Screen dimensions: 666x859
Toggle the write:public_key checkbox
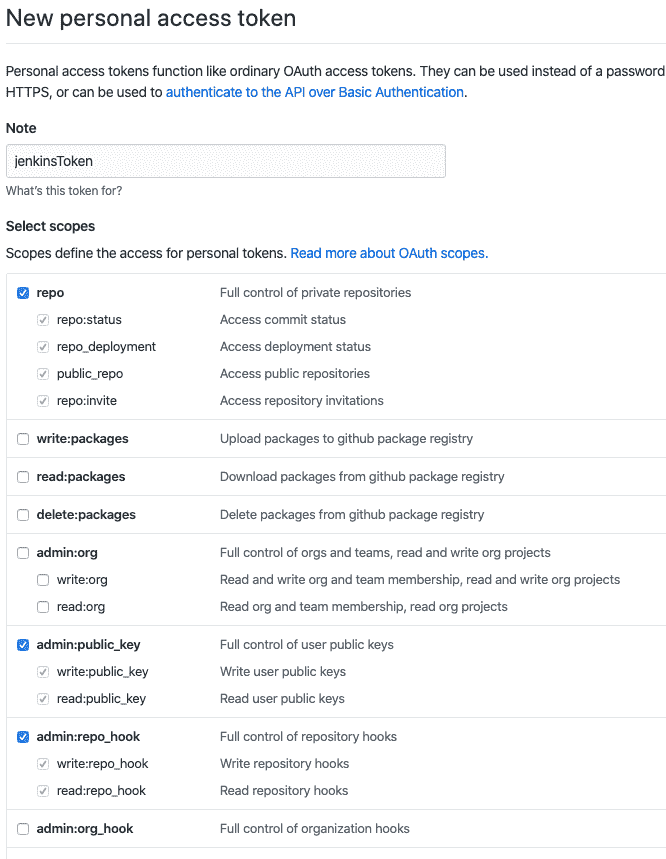coord(43,672)
